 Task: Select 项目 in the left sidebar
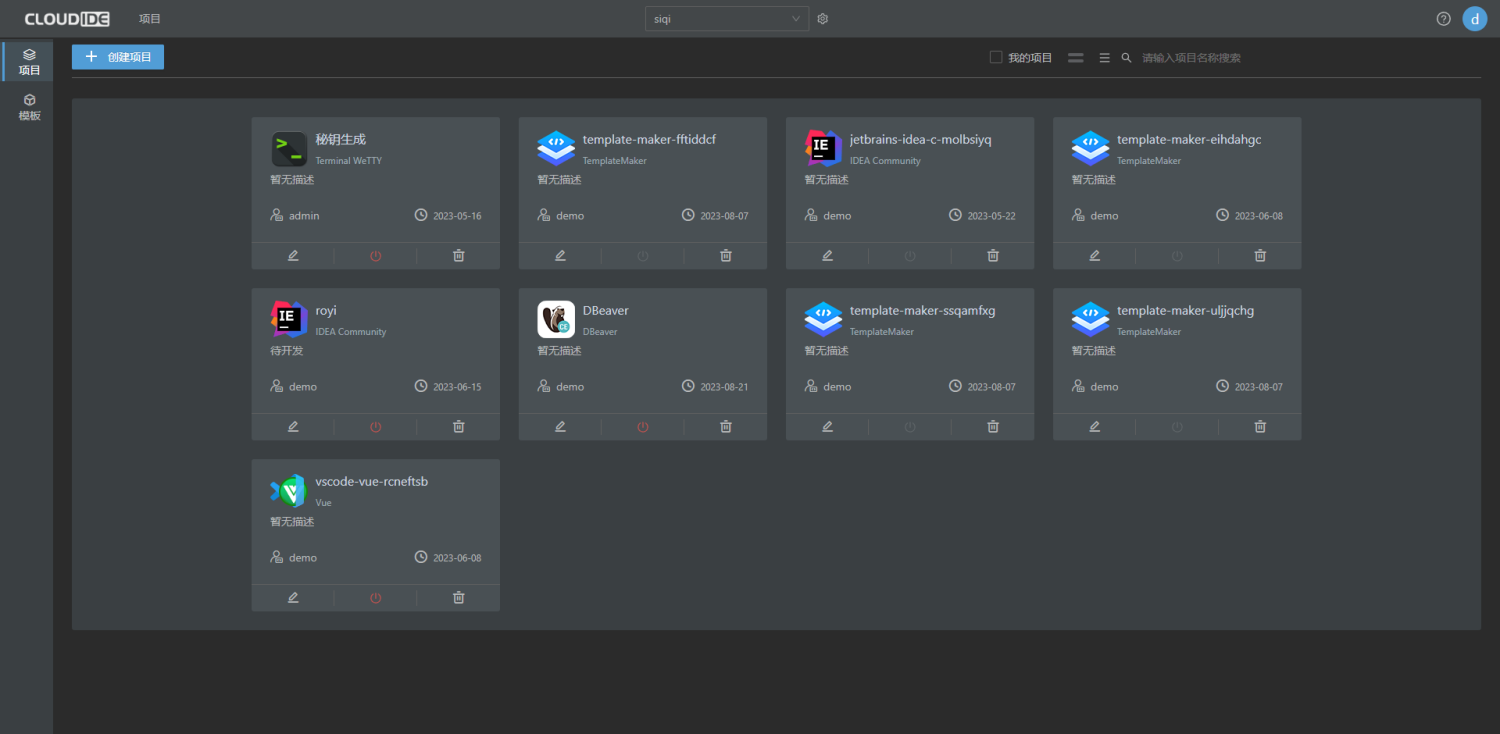29,62
